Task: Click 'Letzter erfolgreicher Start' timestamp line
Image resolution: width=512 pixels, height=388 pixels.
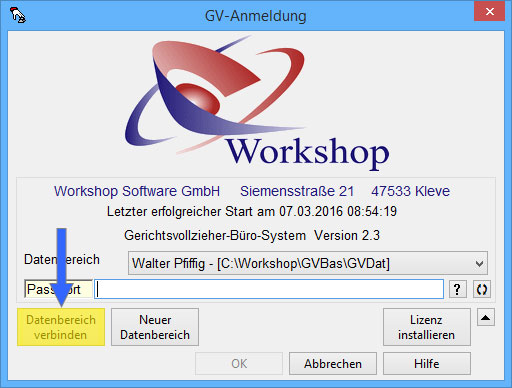Action: (252, 211)
